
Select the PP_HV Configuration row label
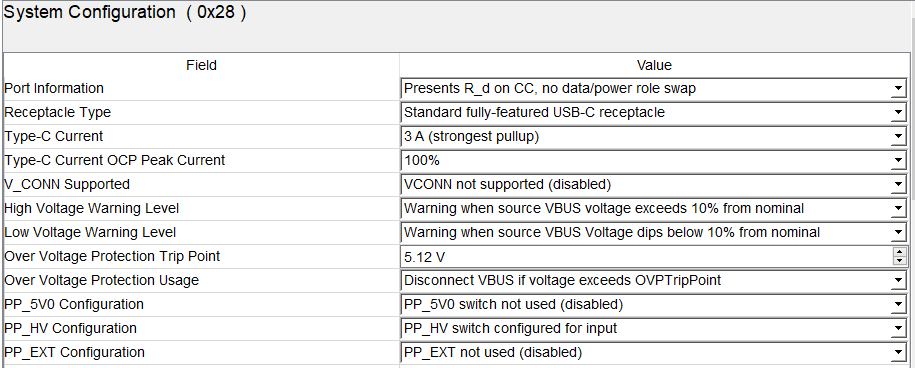pos(70,328)
